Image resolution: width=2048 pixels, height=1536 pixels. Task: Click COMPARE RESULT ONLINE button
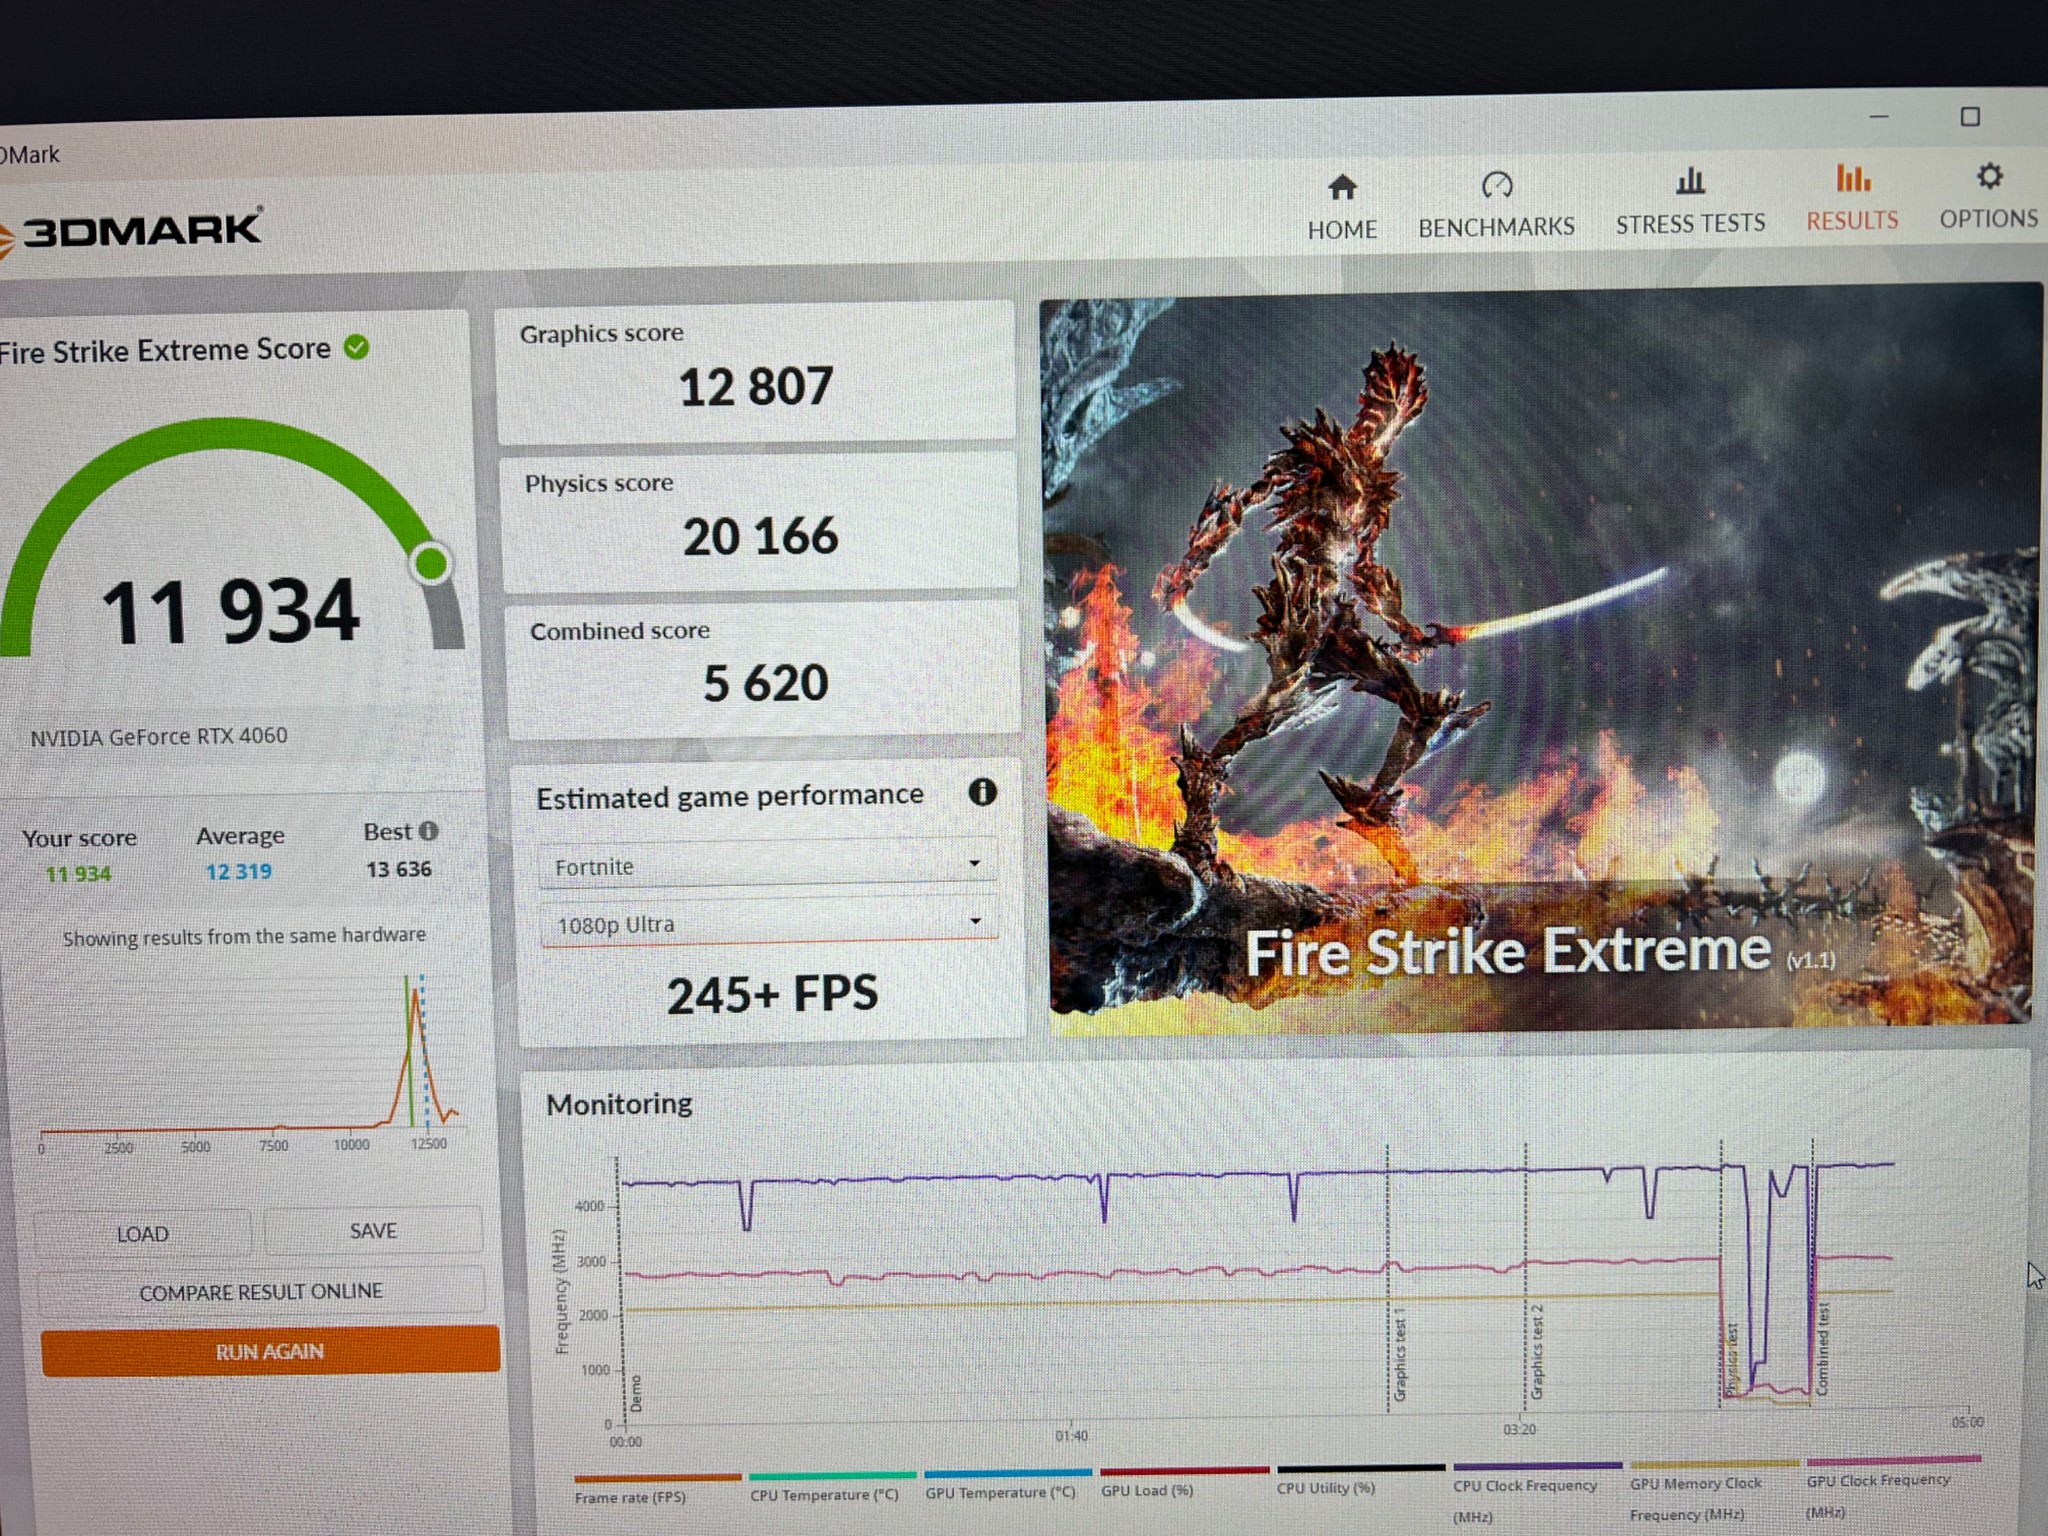[x=261, y=1292]
